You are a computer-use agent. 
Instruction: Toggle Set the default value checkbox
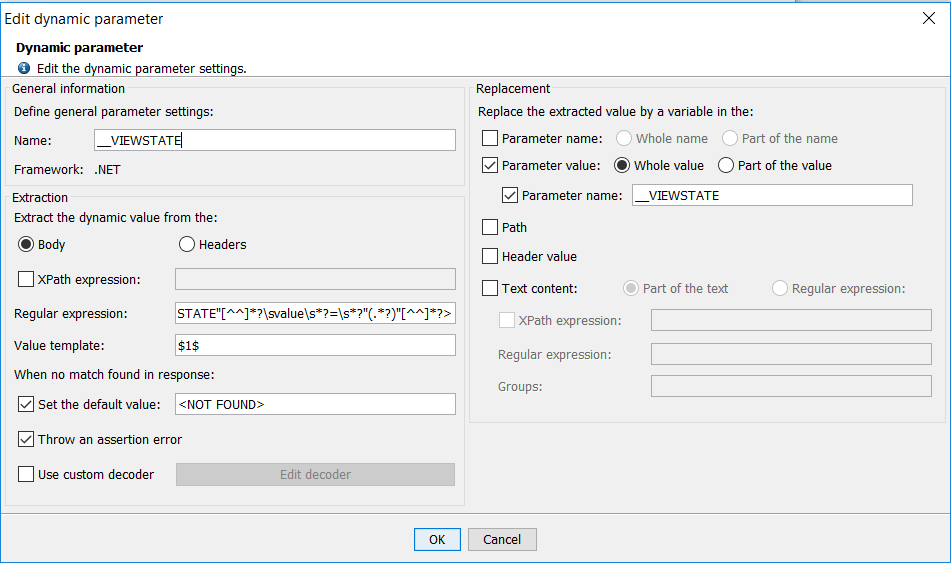pos(26,404)
